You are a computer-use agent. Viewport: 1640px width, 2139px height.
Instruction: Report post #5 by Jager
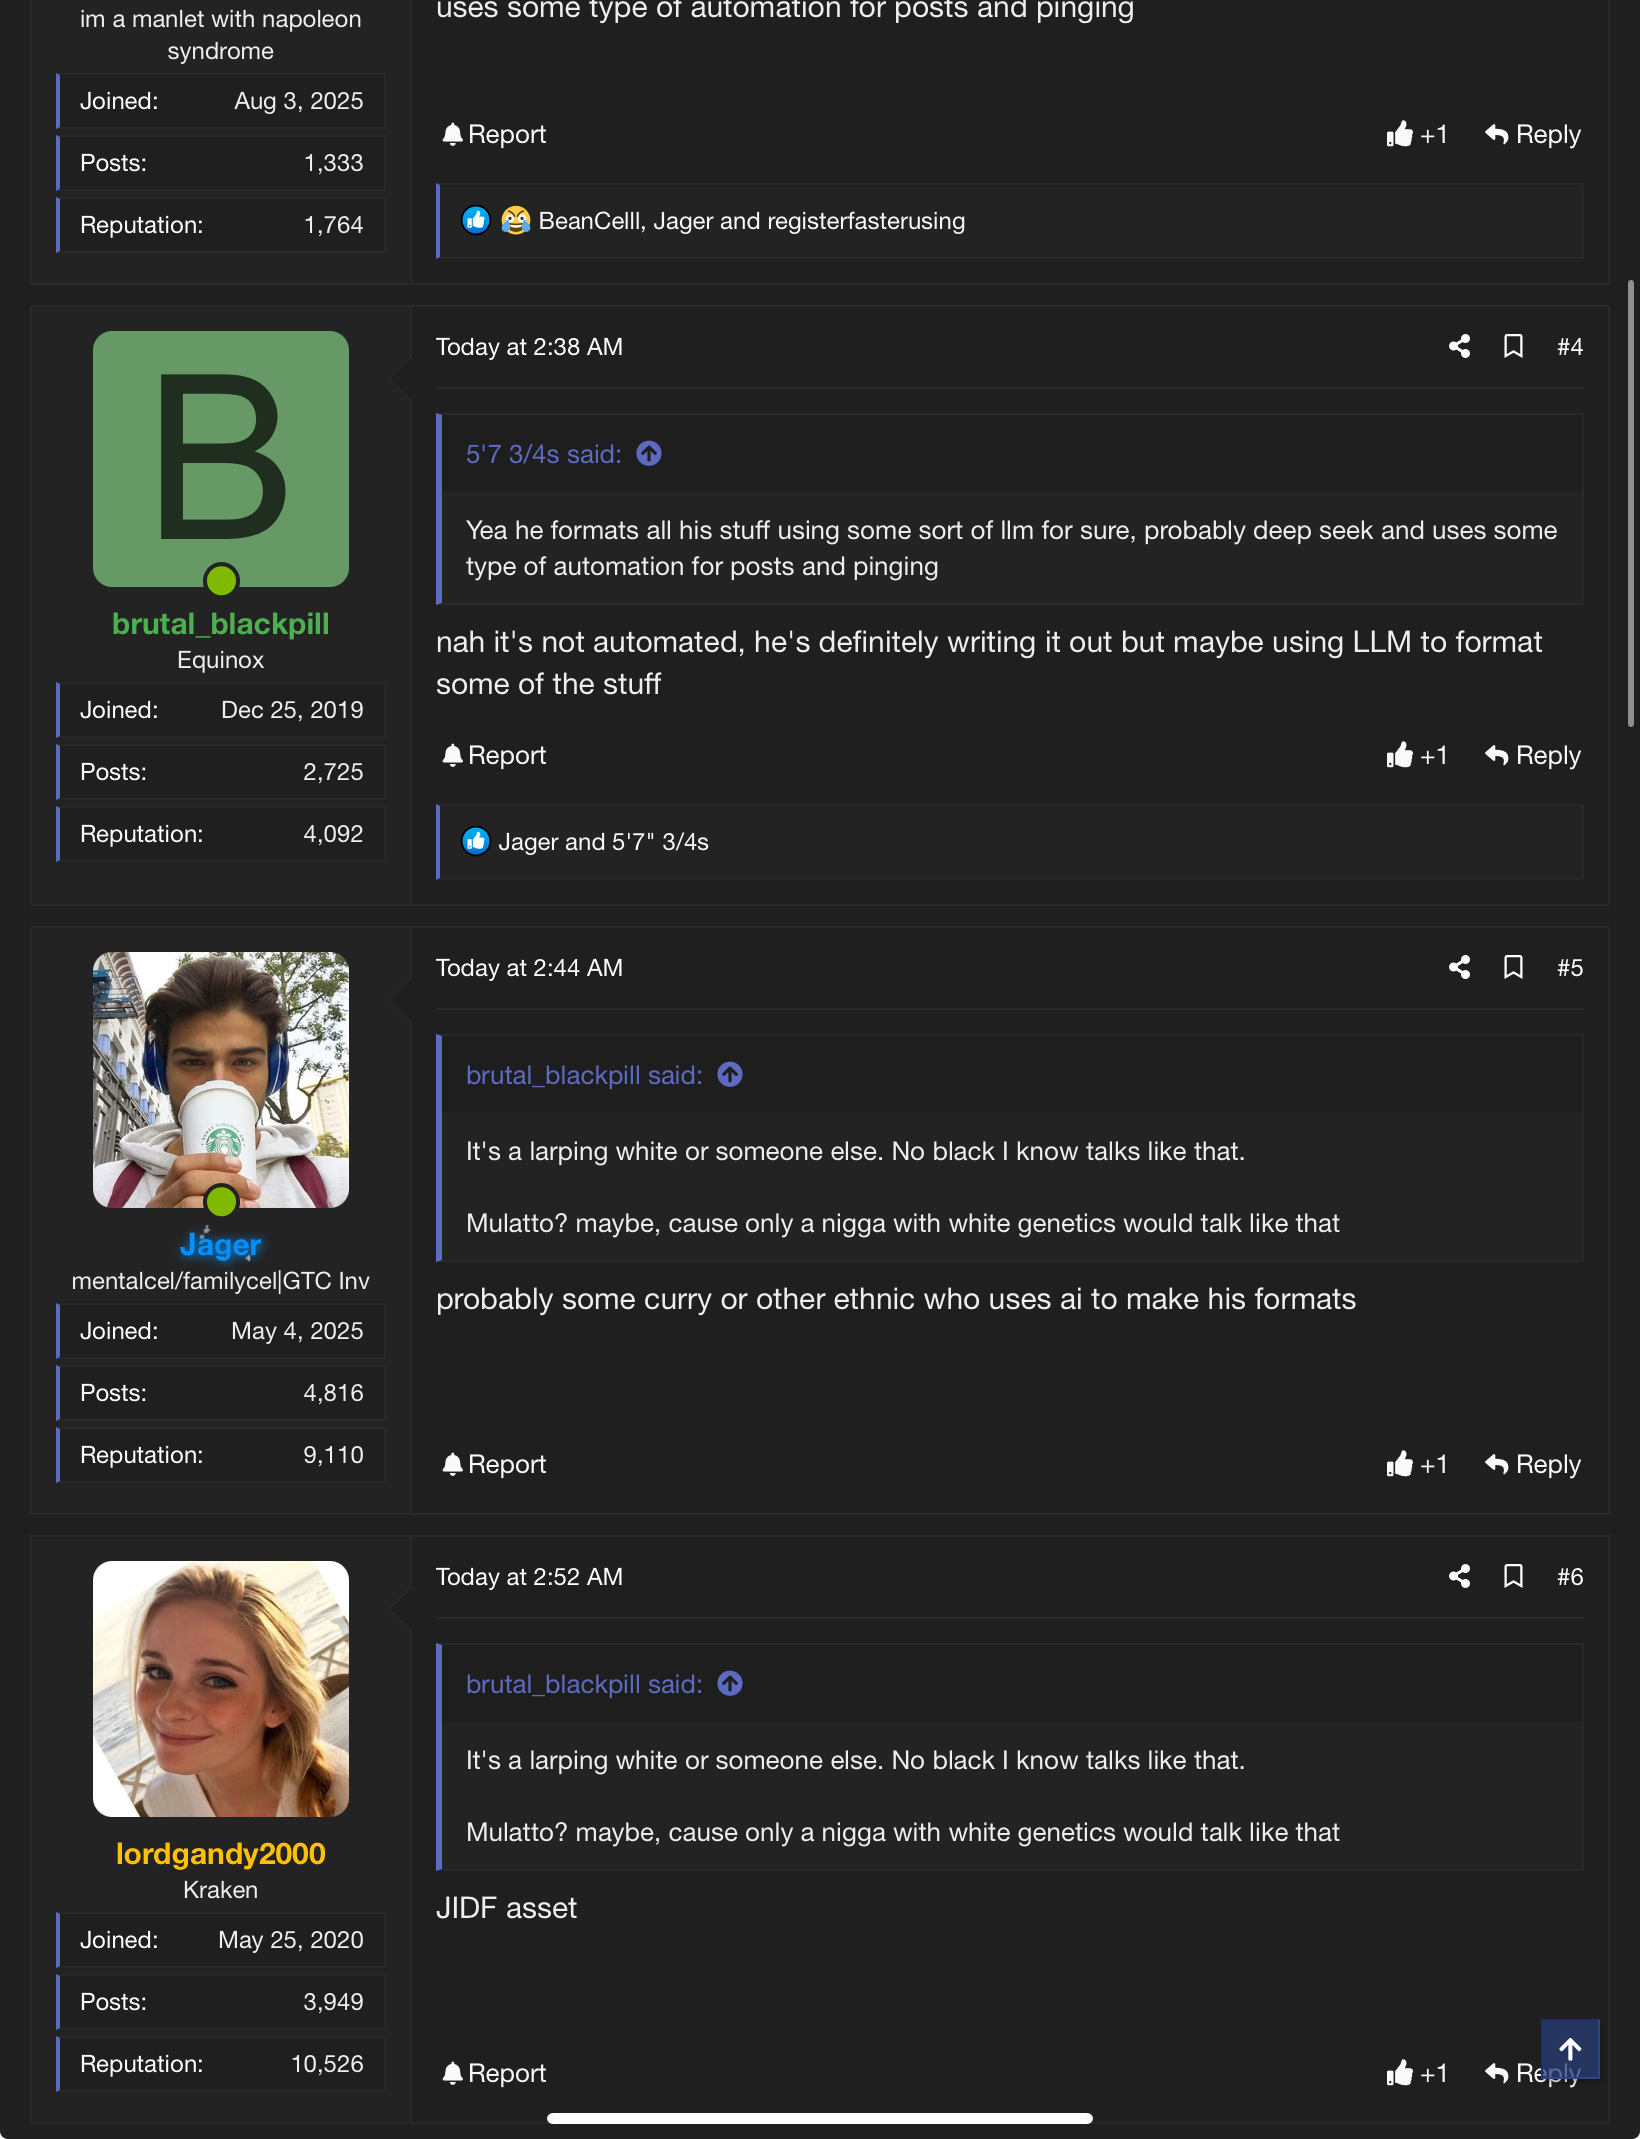(494, 1465)
